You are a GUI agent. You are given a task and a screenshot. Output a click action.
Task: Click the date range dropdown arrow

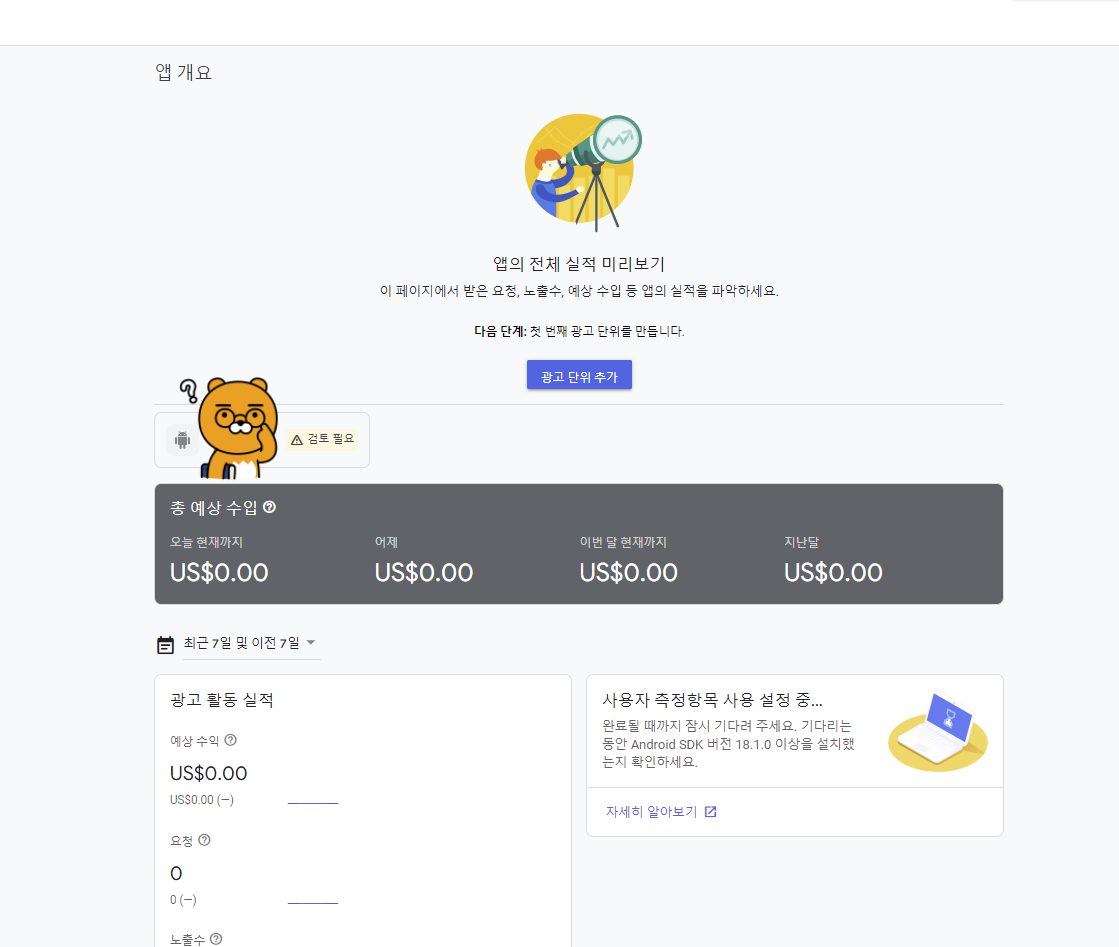click(311, 643)
